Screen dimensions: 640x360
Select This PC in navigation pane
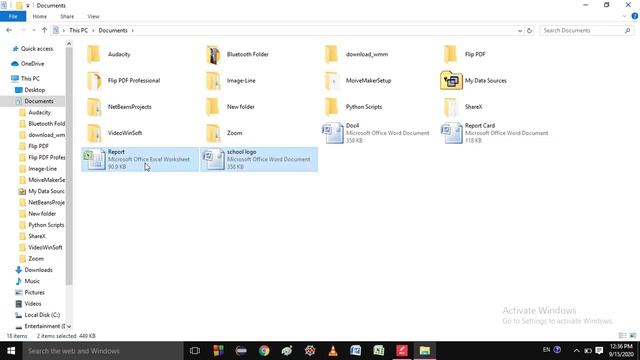[30, 78]
